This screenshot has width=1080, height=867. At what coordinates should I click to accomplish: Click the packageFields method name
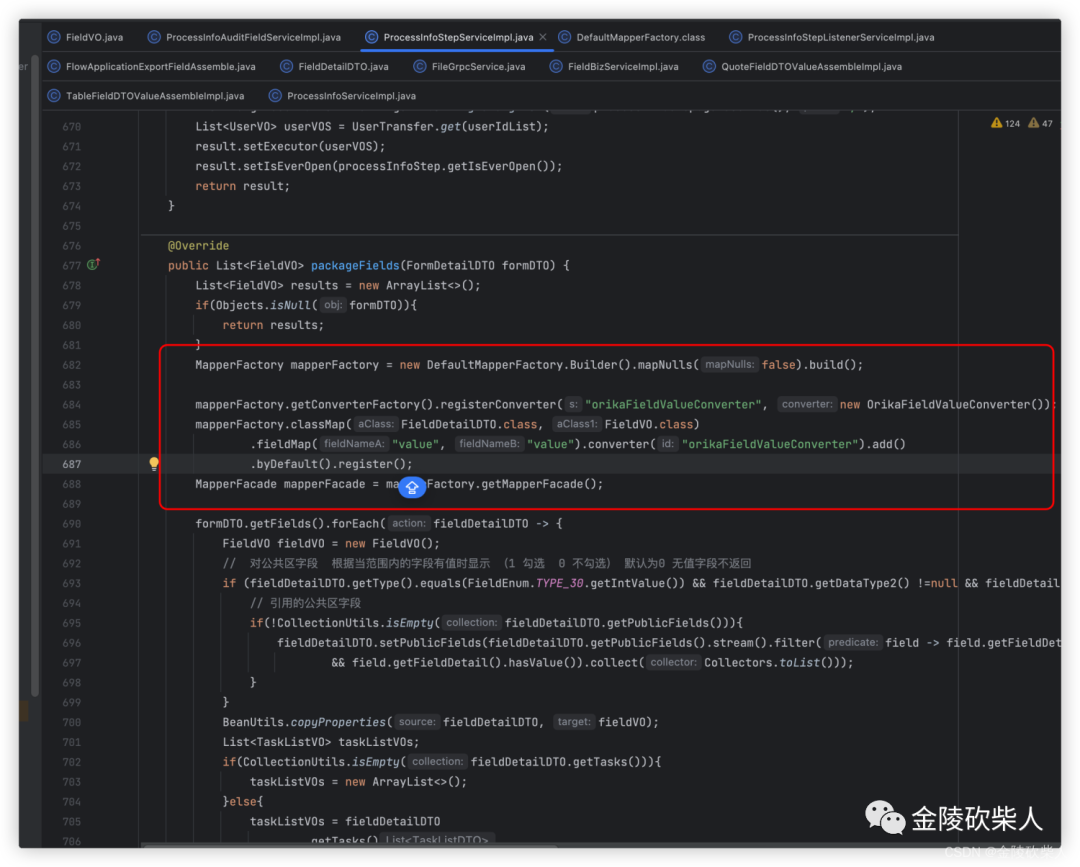point(355,266)
